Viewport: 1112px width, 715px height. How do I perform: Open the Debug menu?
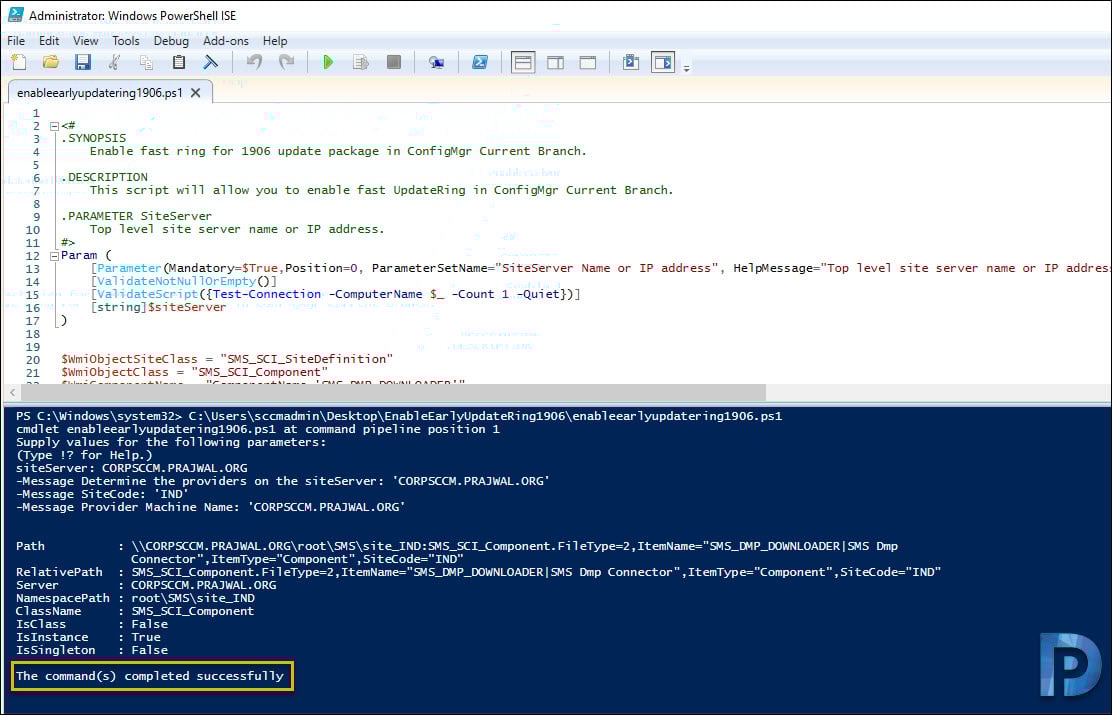coord(172,41)
